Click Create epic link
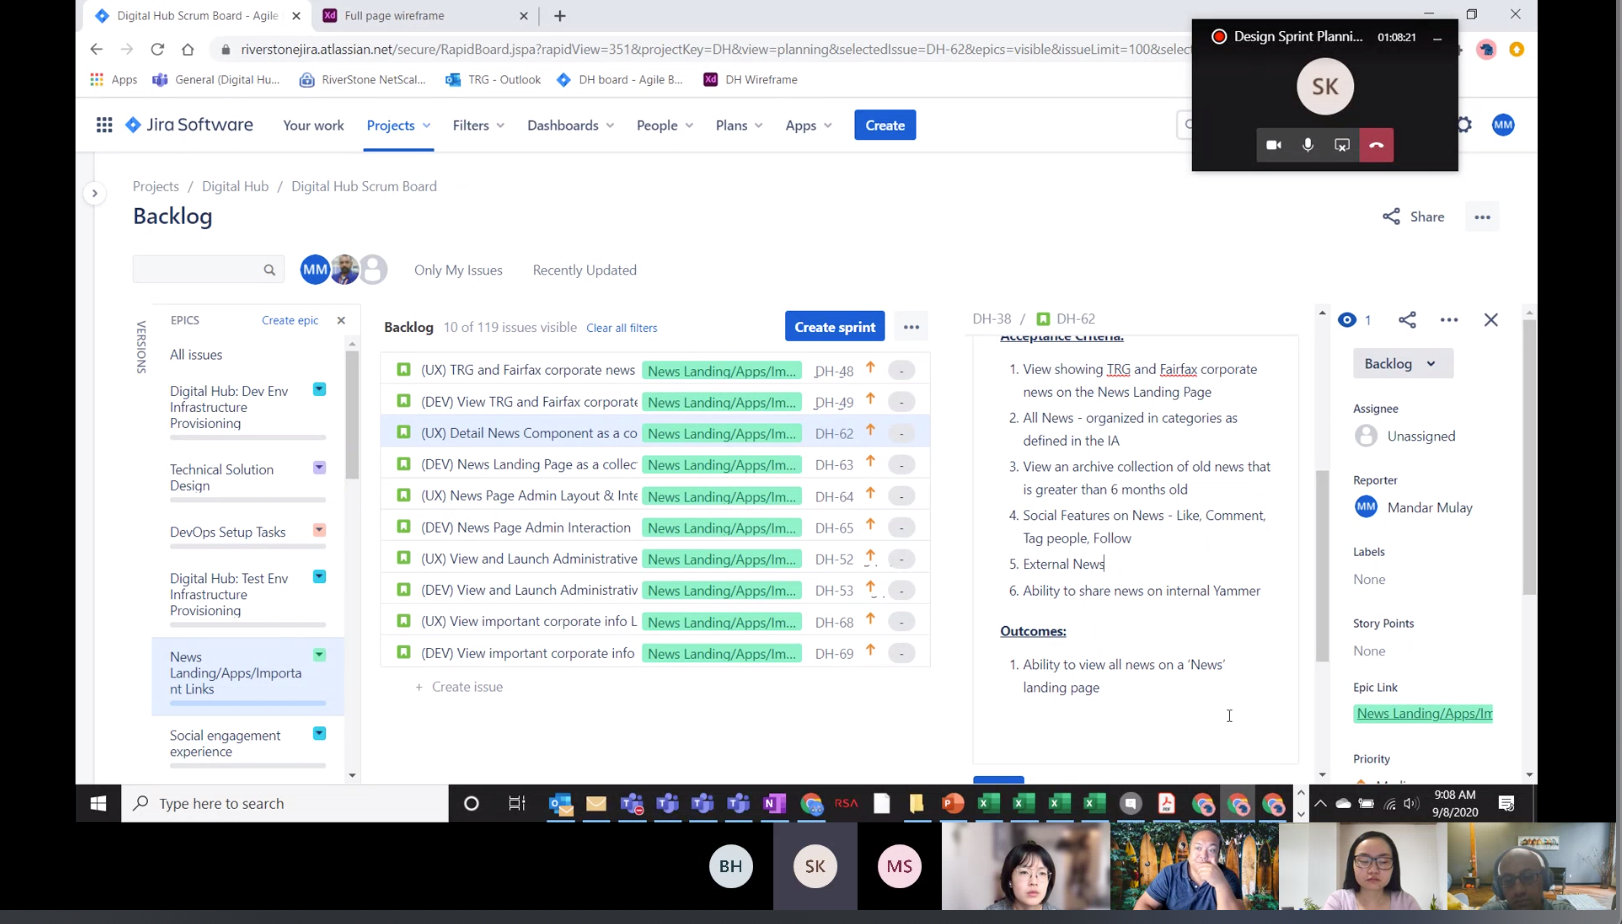 pos(290,321)
